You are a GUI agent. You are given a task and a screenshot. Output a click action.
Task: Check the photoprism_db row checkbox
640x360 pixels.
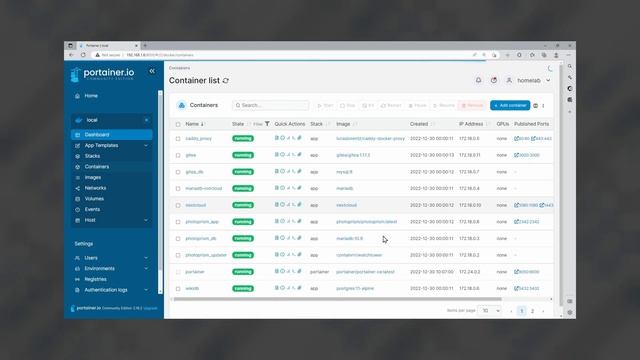tap(178, 239)
